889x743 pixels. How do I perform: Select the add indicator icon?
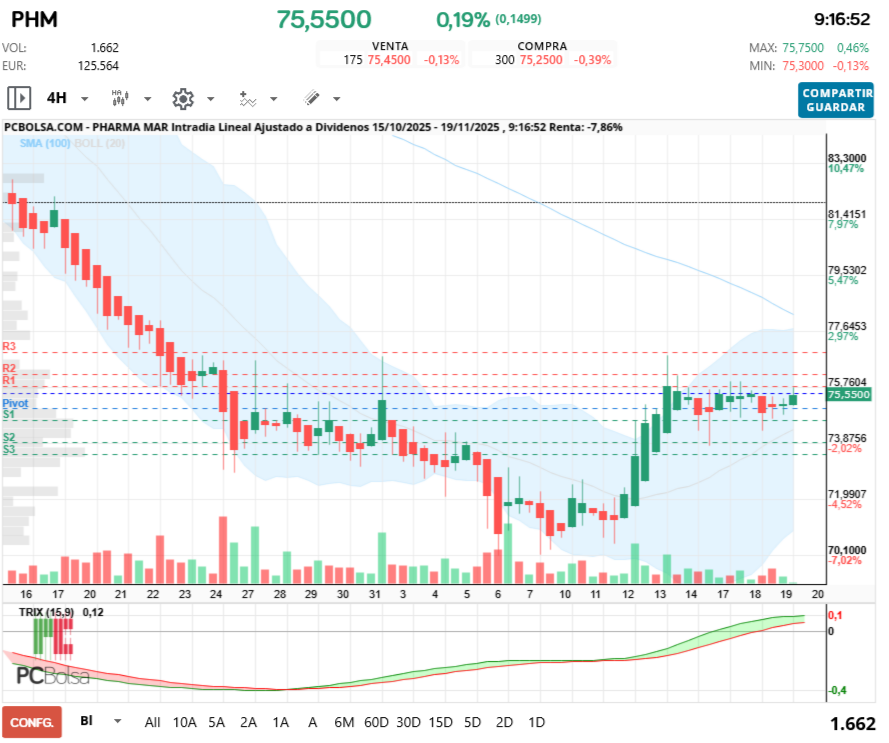246,98
